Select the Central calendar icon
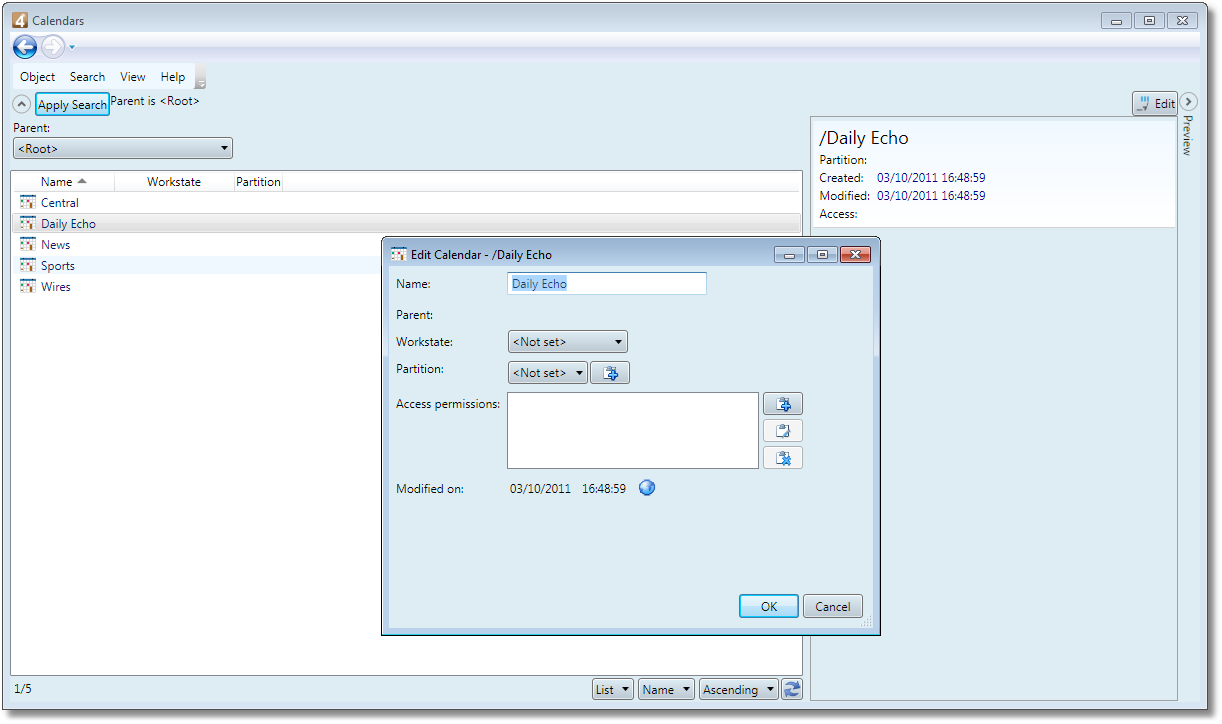The image size is (1222, 724). point(27,203)
